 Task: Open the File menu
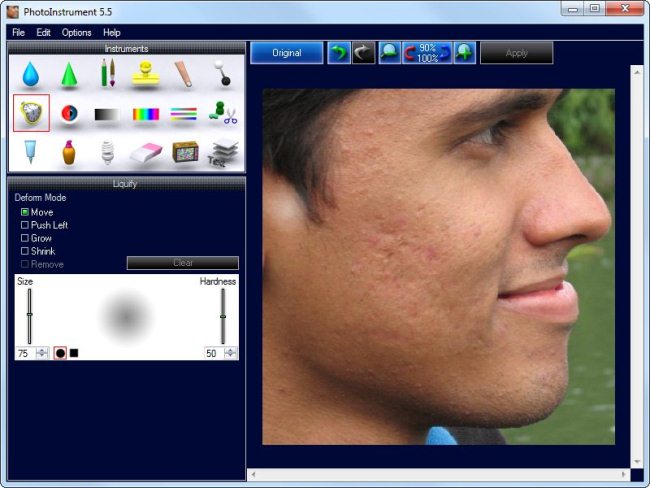point(18,32)
